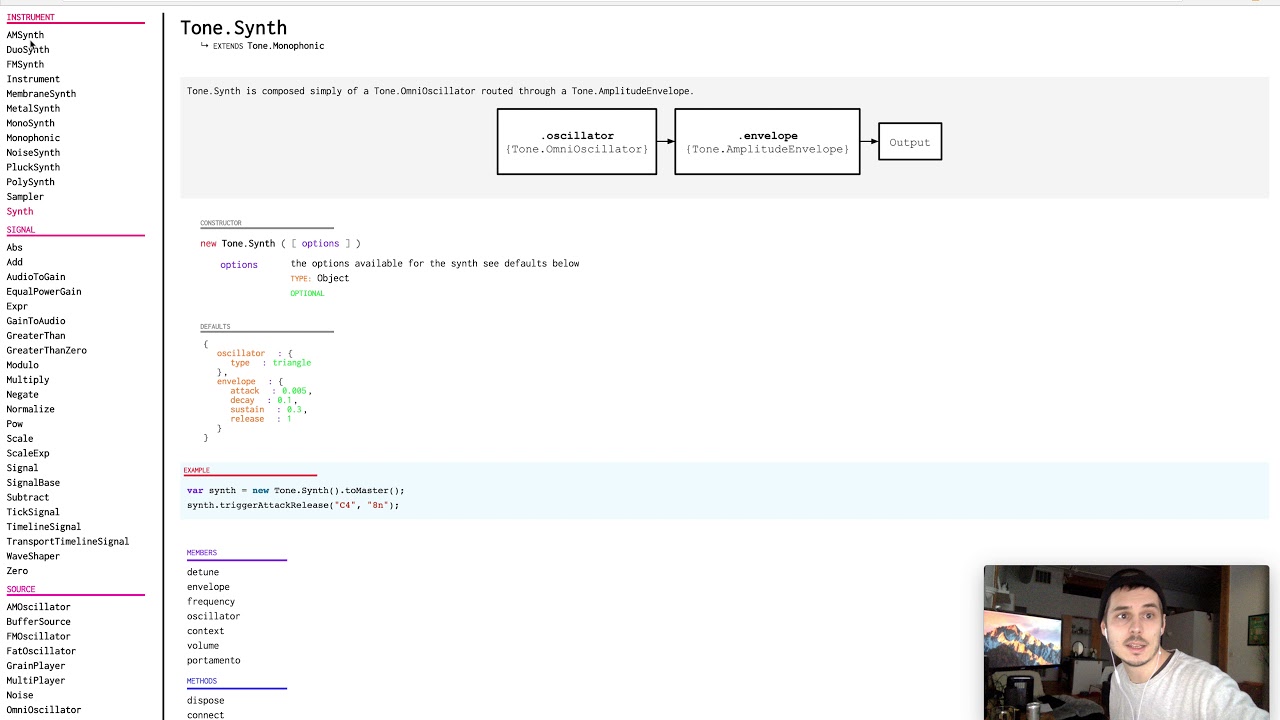Open the DuoSynth instrument page

point(27,50)
